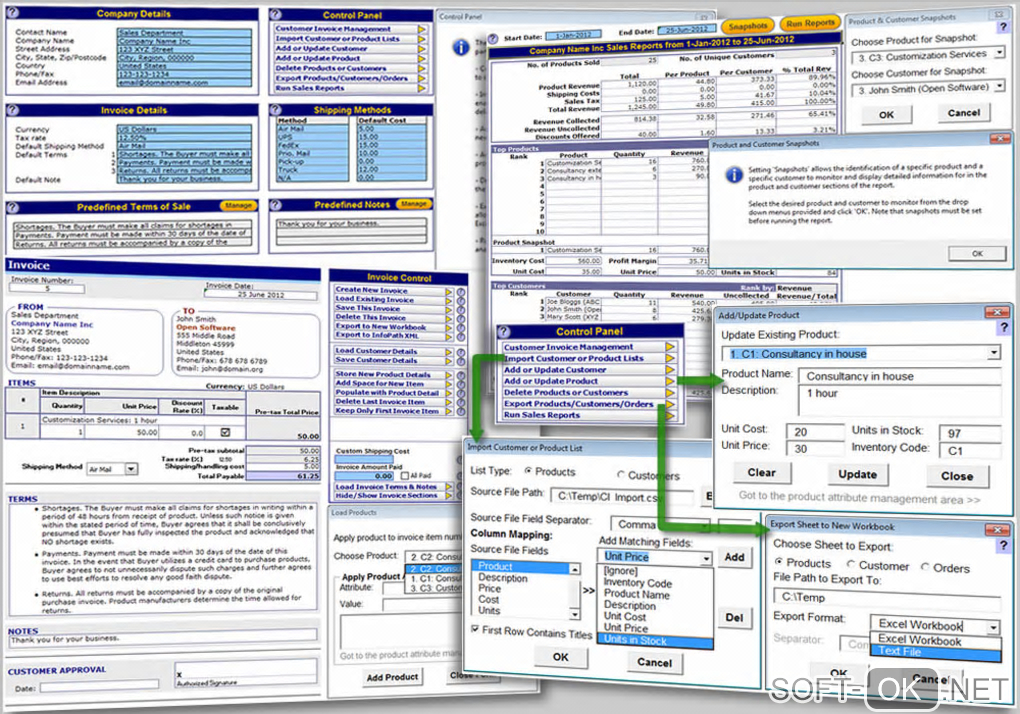Click Update button in Add/Update Product dialog
The image size is (1020, 714).
point(857,475)
